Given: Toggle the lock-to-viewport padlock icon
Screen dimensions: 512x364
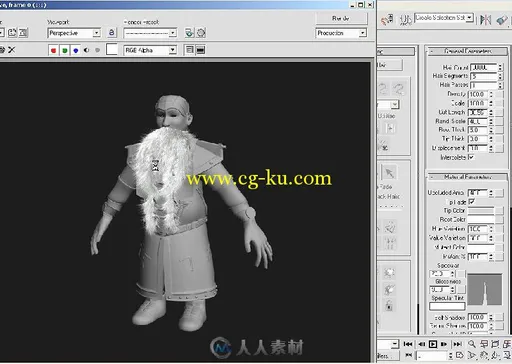Looking at the screenshot, I should [x=112, y=33].
